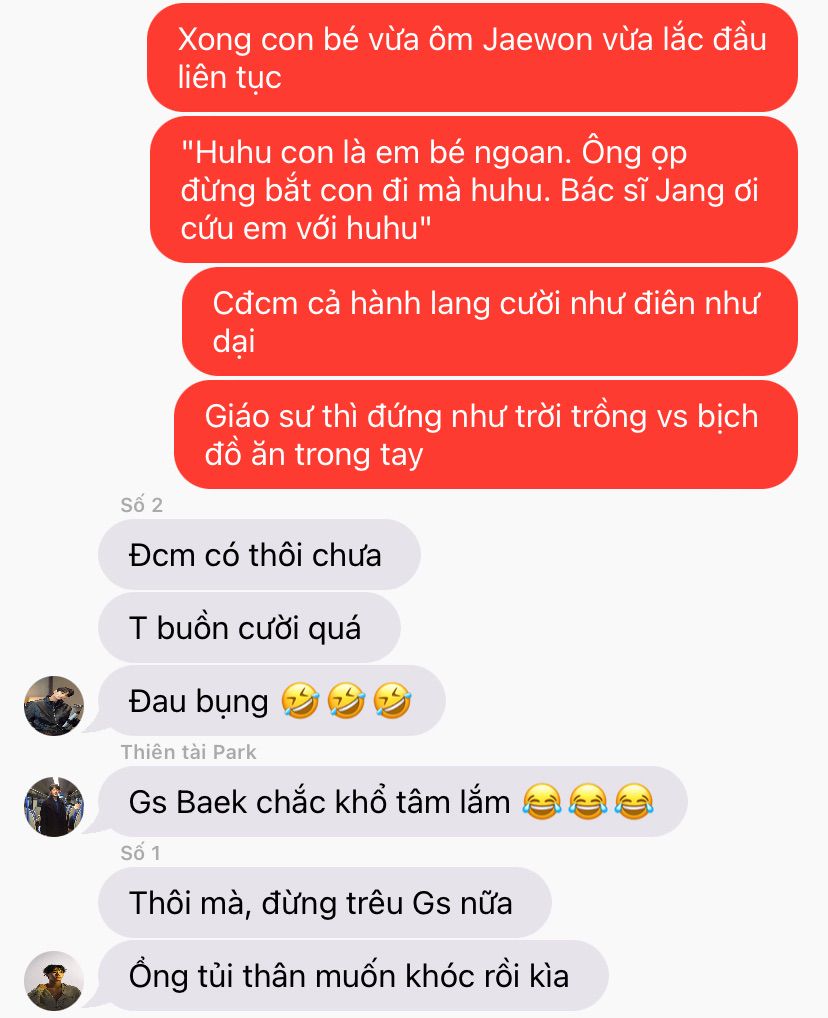Tap bubble "Ổng tủi thân muốn khóc rồi kìa"
Screen dimensions: 828x1018
point(353,976)
